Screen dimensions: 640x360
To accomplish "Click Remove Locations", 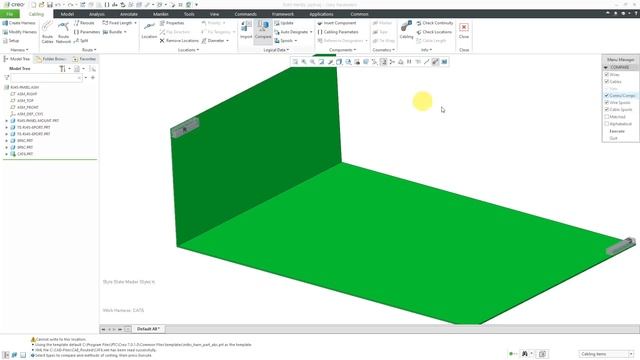I will (179, 41).
